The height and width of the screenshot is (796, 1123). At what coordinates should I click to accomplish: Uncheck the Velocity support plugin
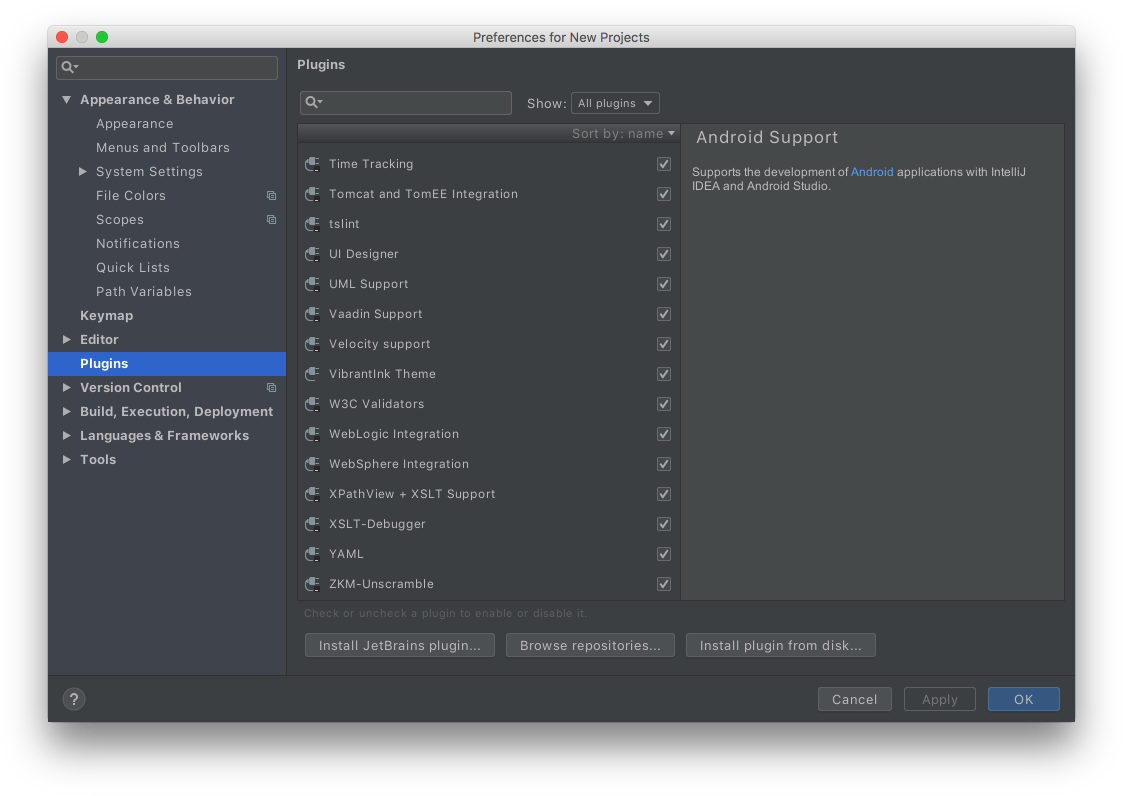(x=664, y=345)
